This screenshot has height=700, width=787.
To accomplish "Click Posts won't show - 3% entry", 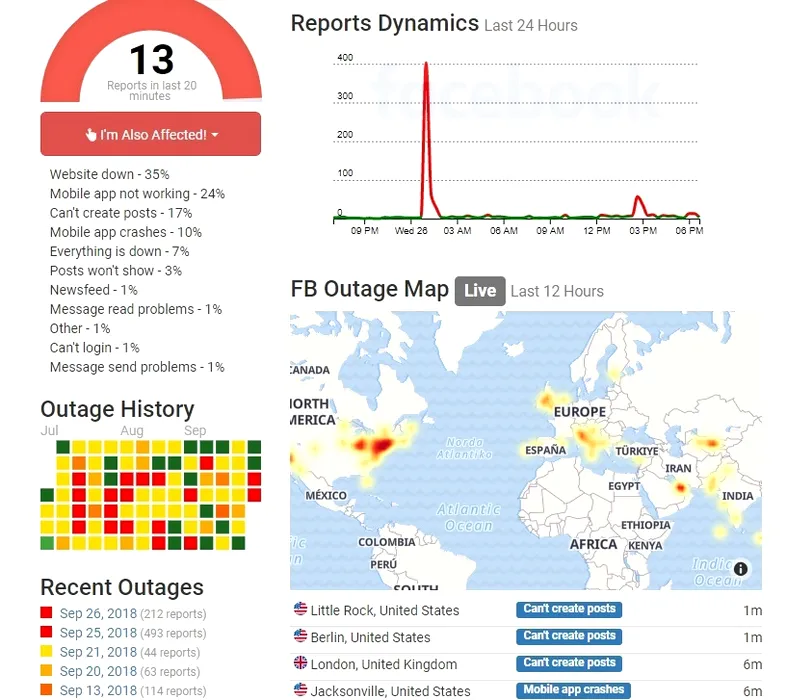I will pos(115,270).
